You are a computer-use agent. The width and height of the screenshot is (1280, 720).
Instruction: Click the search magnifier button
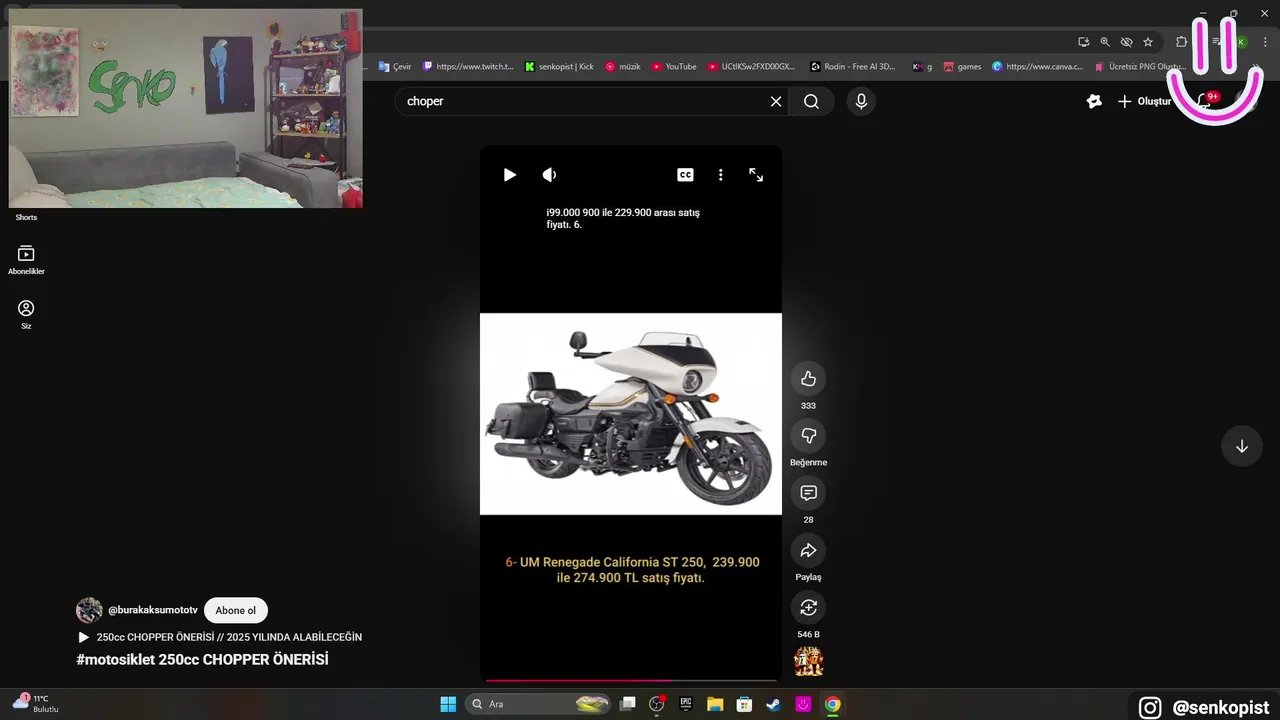(811, 101)
